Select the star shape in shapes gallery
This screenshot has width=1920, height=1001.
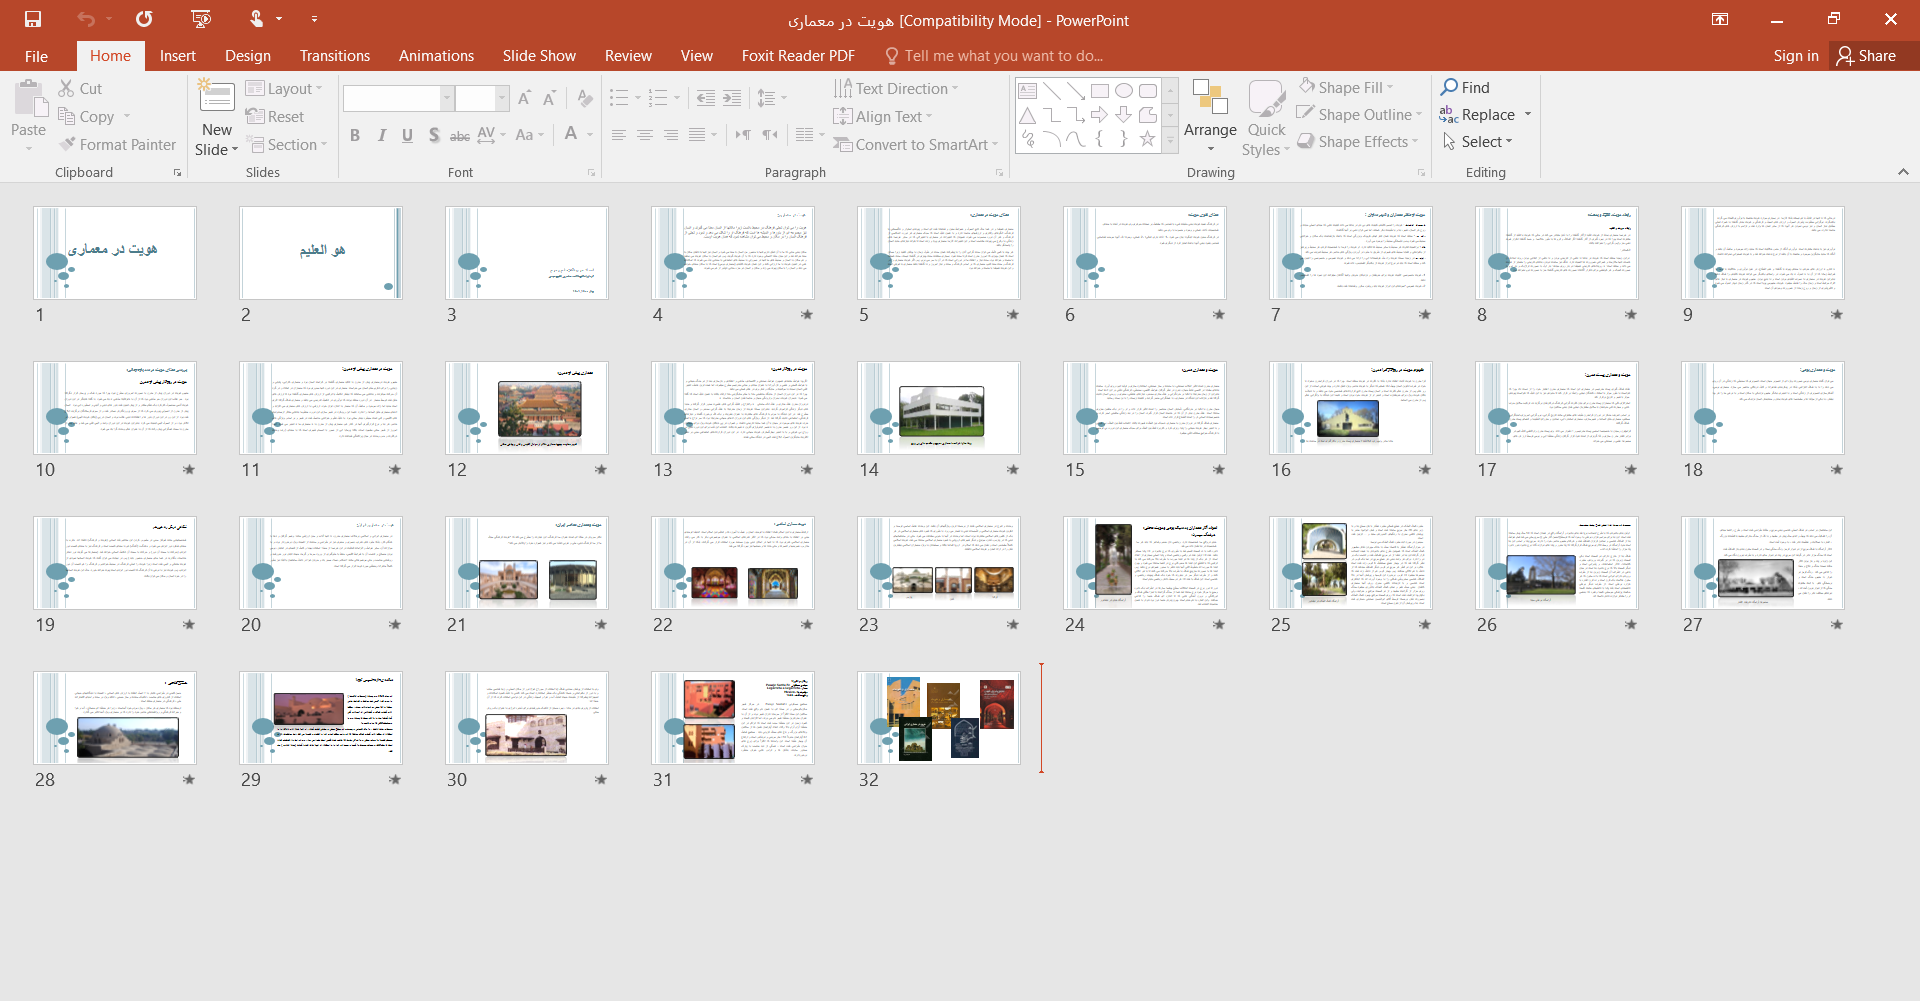1147,140
